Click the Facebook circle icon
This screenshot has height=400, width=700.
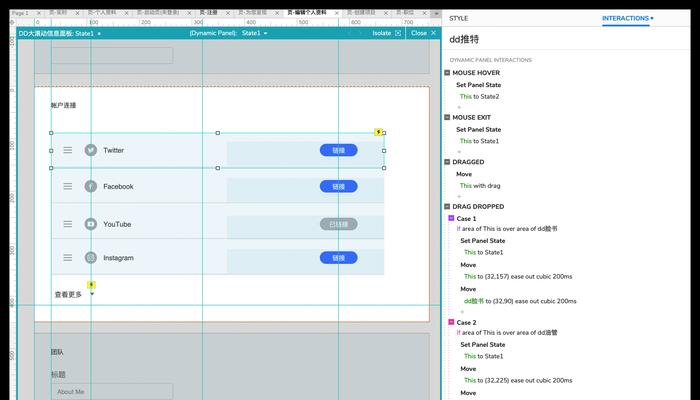(91, 186)
